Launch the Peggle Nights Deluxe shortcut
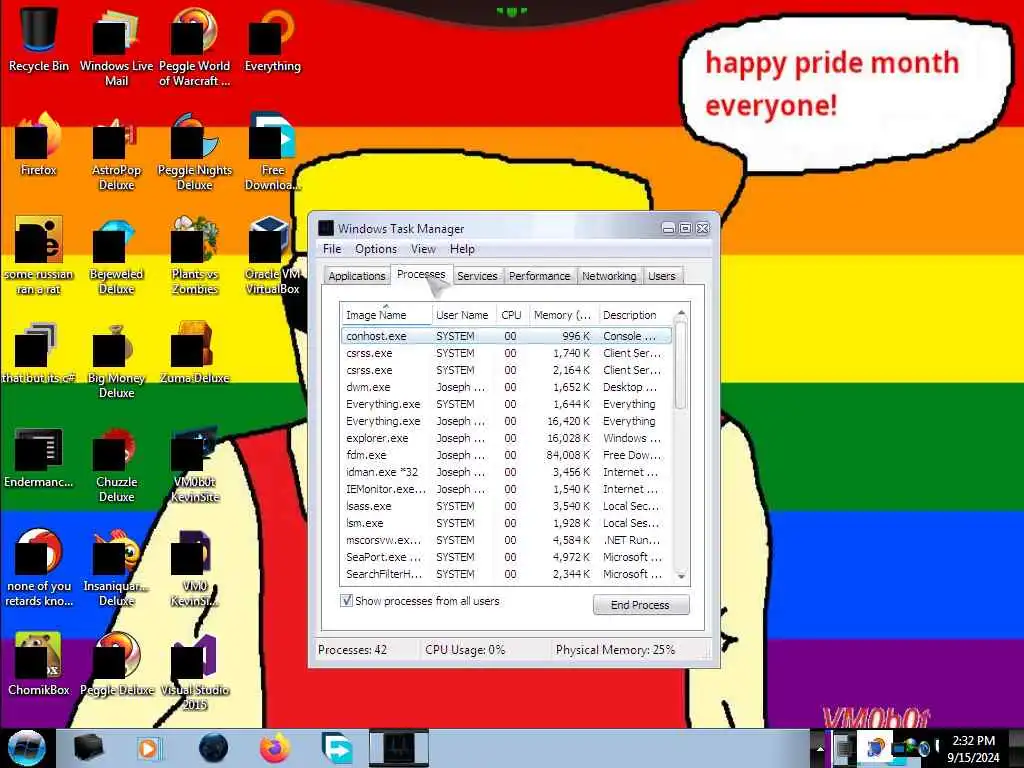The width and height of the screenshot is (1024, 768). [x=195, y=152]
